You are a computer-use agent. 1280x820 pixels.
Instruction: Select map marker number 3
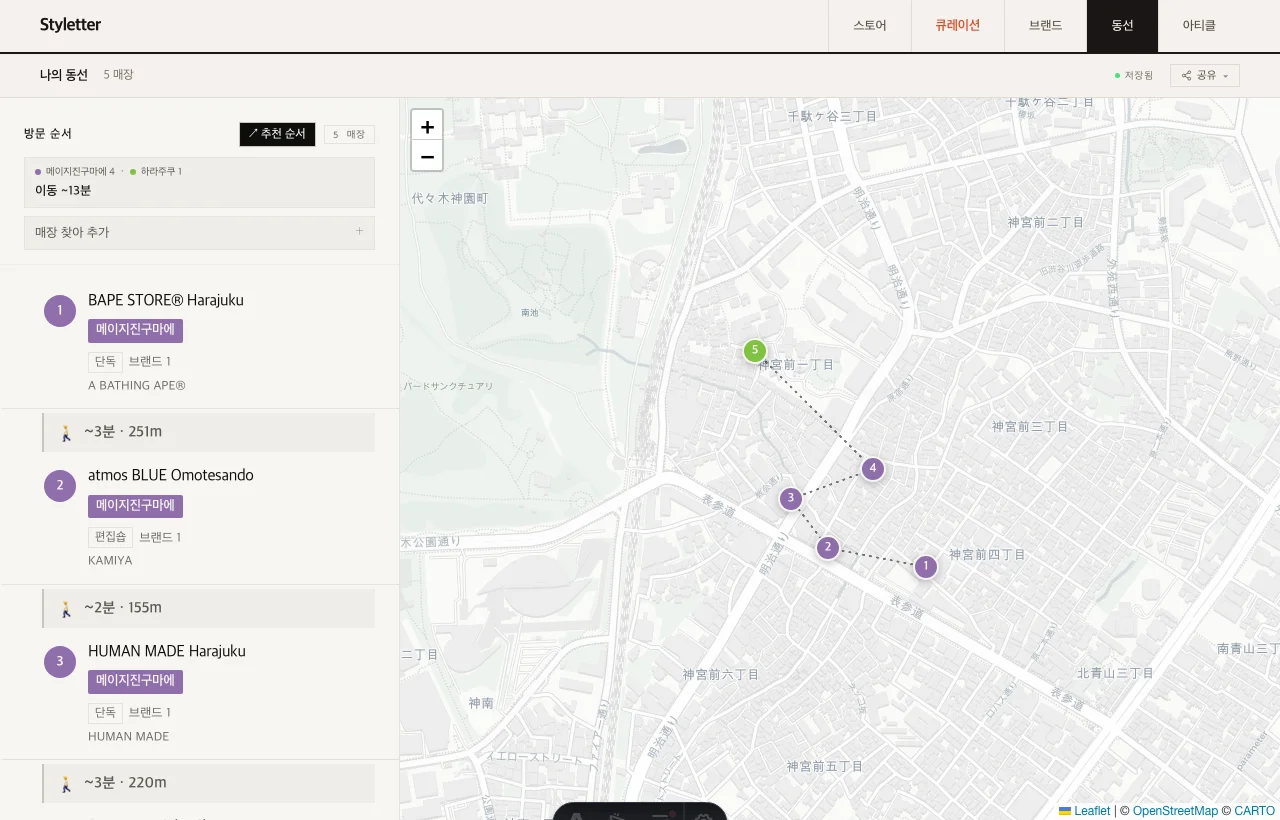point(791,498)
